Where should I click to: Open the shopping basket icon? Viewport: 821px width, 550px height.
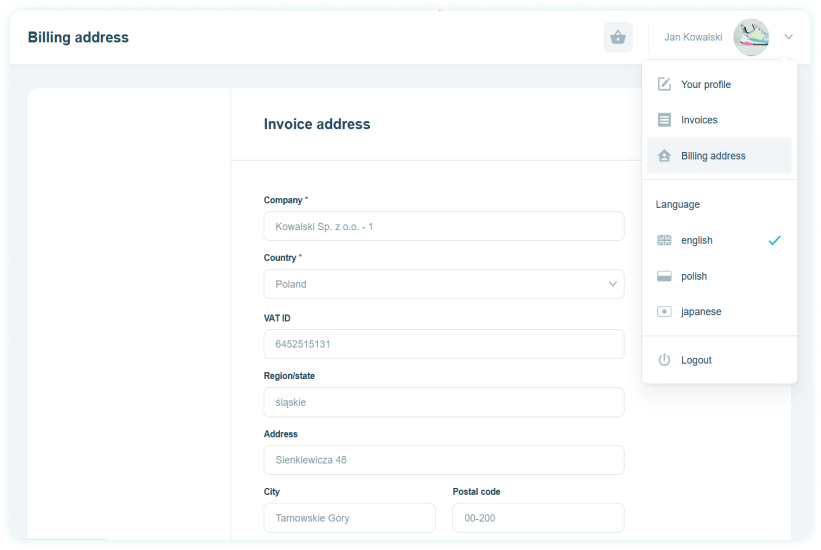(618, 37)
